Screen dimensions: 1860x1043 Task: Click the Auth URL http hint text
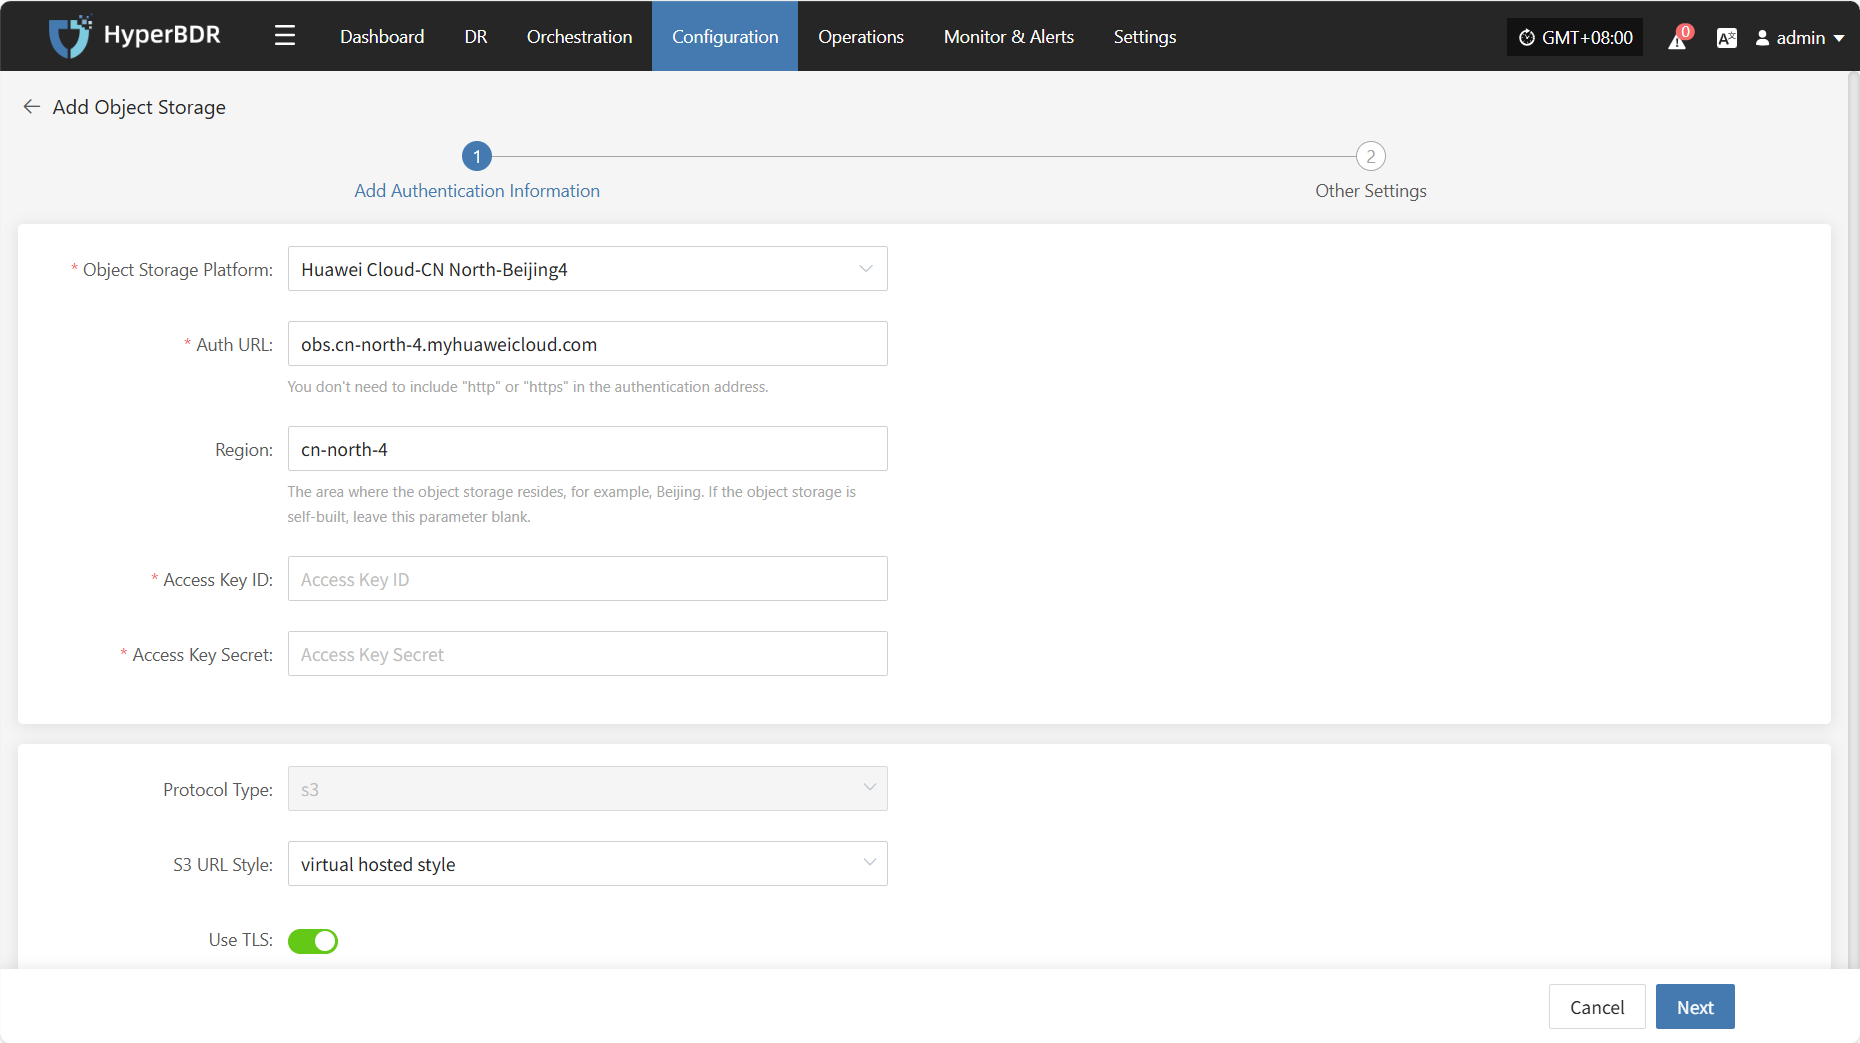tap(528, 387)
